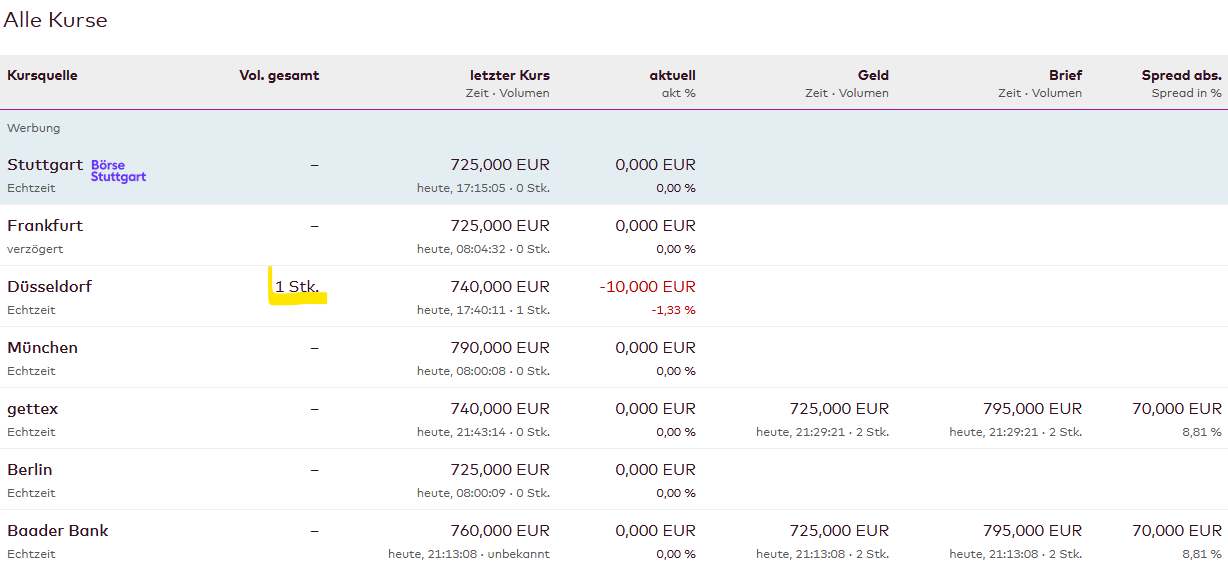Open the Stuttgart exchange row
1228x567 pixels.
click(44, 165)
